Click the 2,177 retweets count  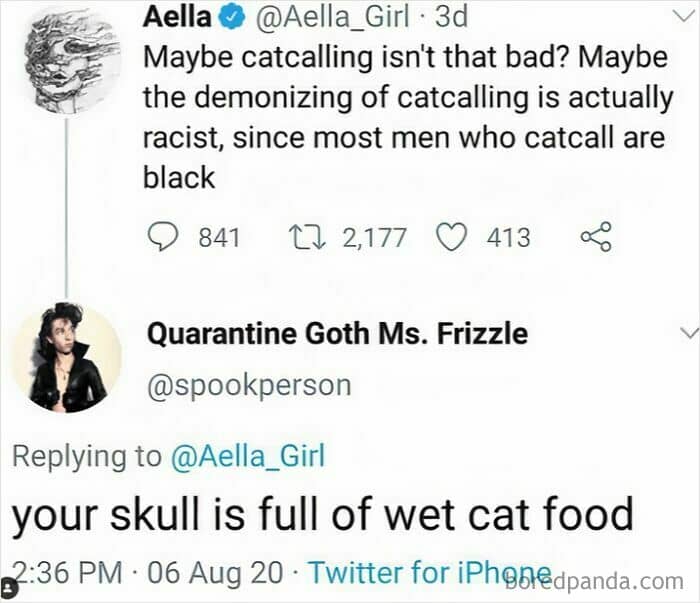pyautogui.click(x=374, y=237)
